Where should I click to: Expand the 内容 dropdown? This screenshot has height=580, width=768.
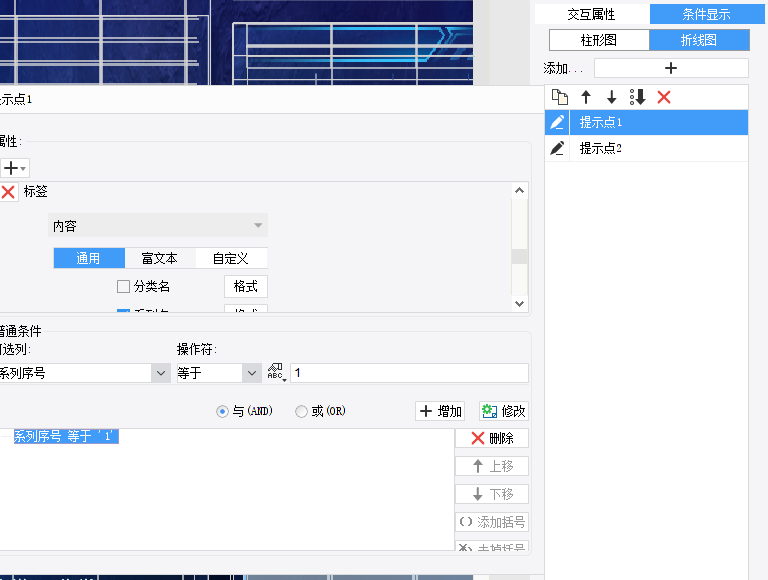coord(158,225)
